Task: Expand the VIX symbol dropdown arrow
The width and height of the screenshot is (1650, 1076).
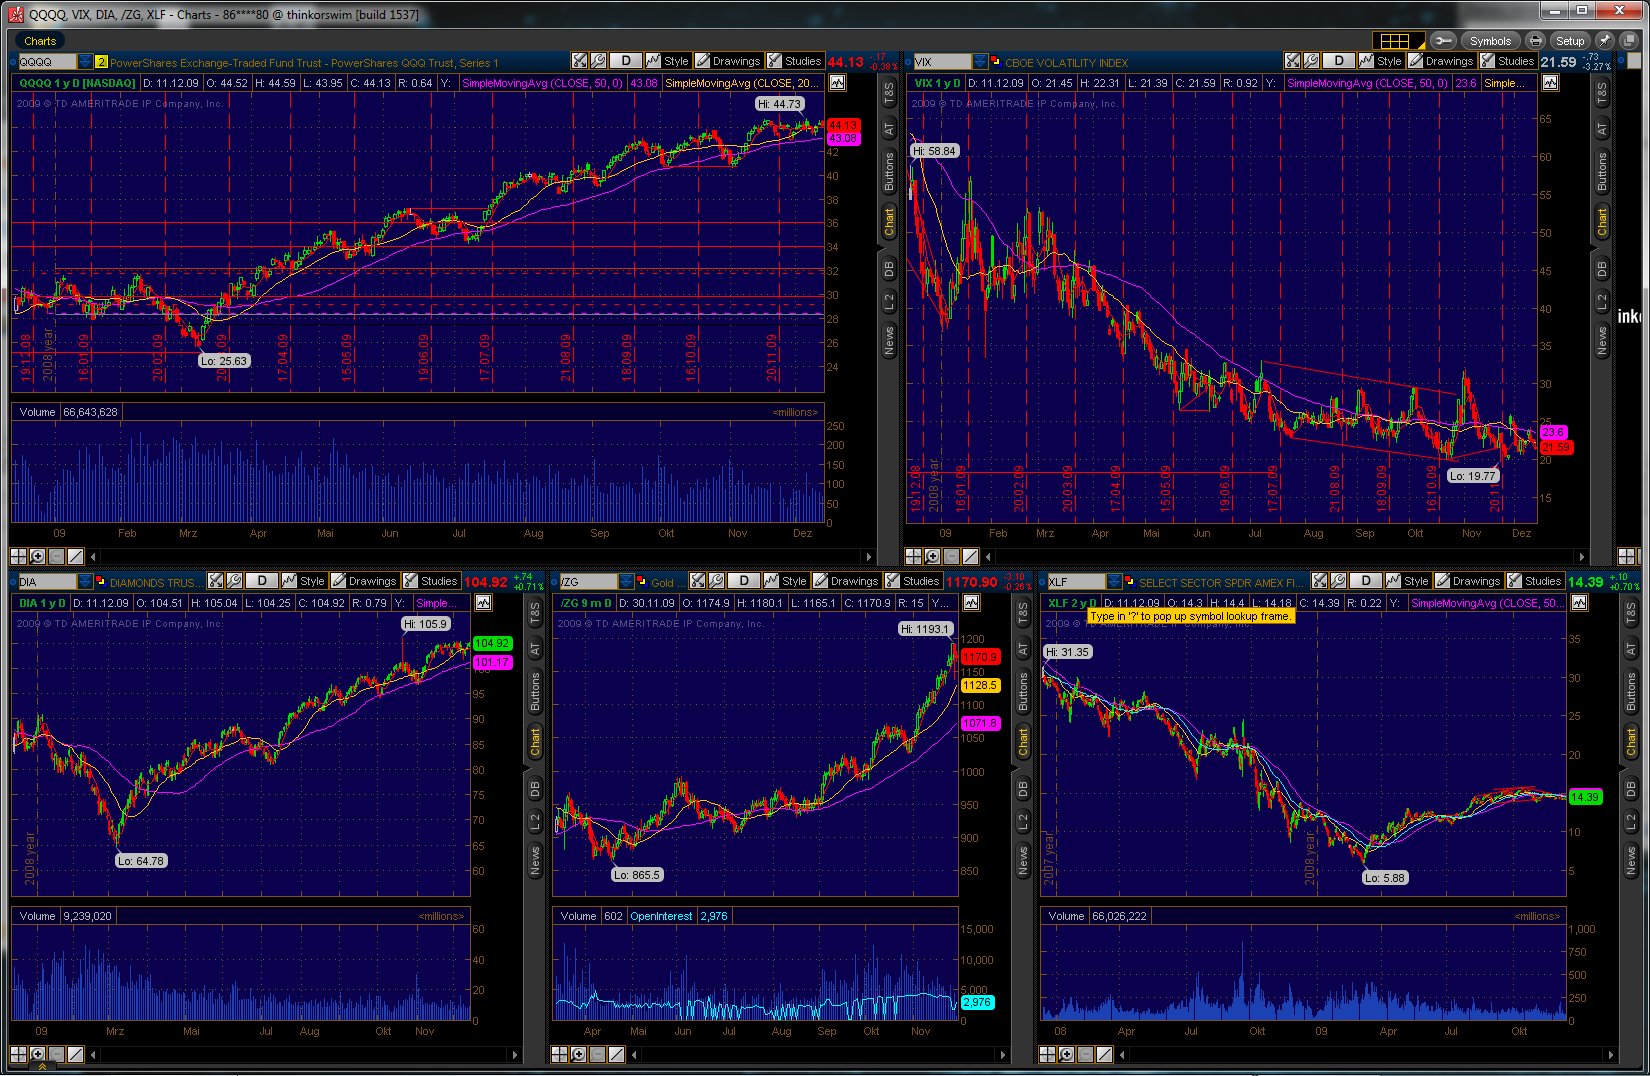Action: (980, 62)
